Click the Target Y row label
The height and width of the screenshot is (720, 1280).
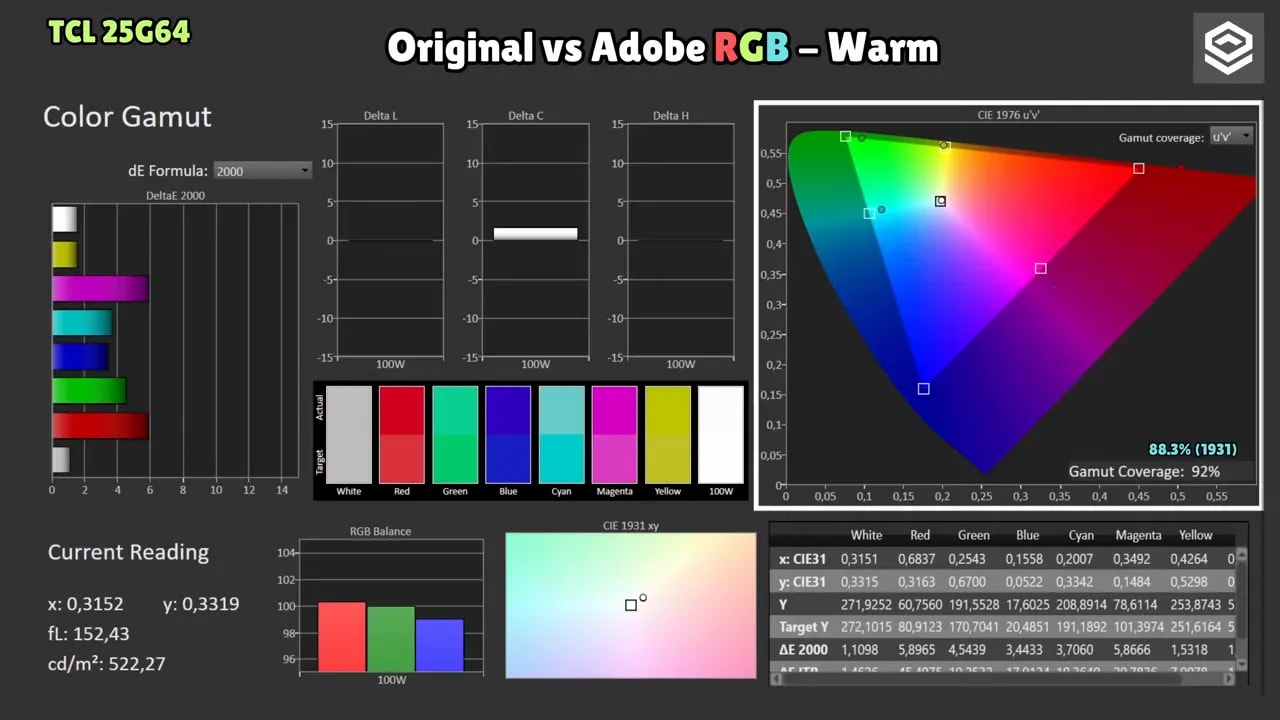tap(804, 627)
